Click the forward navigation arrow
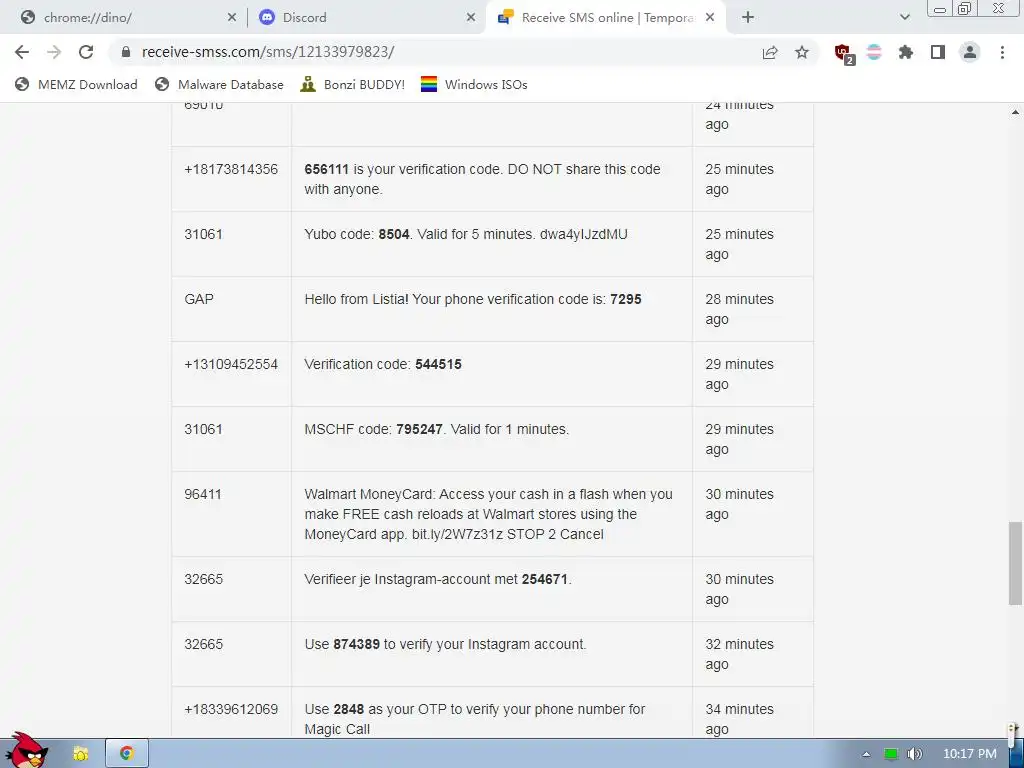The width and height of the screenshot is (1024, 768). pos(54,52)
